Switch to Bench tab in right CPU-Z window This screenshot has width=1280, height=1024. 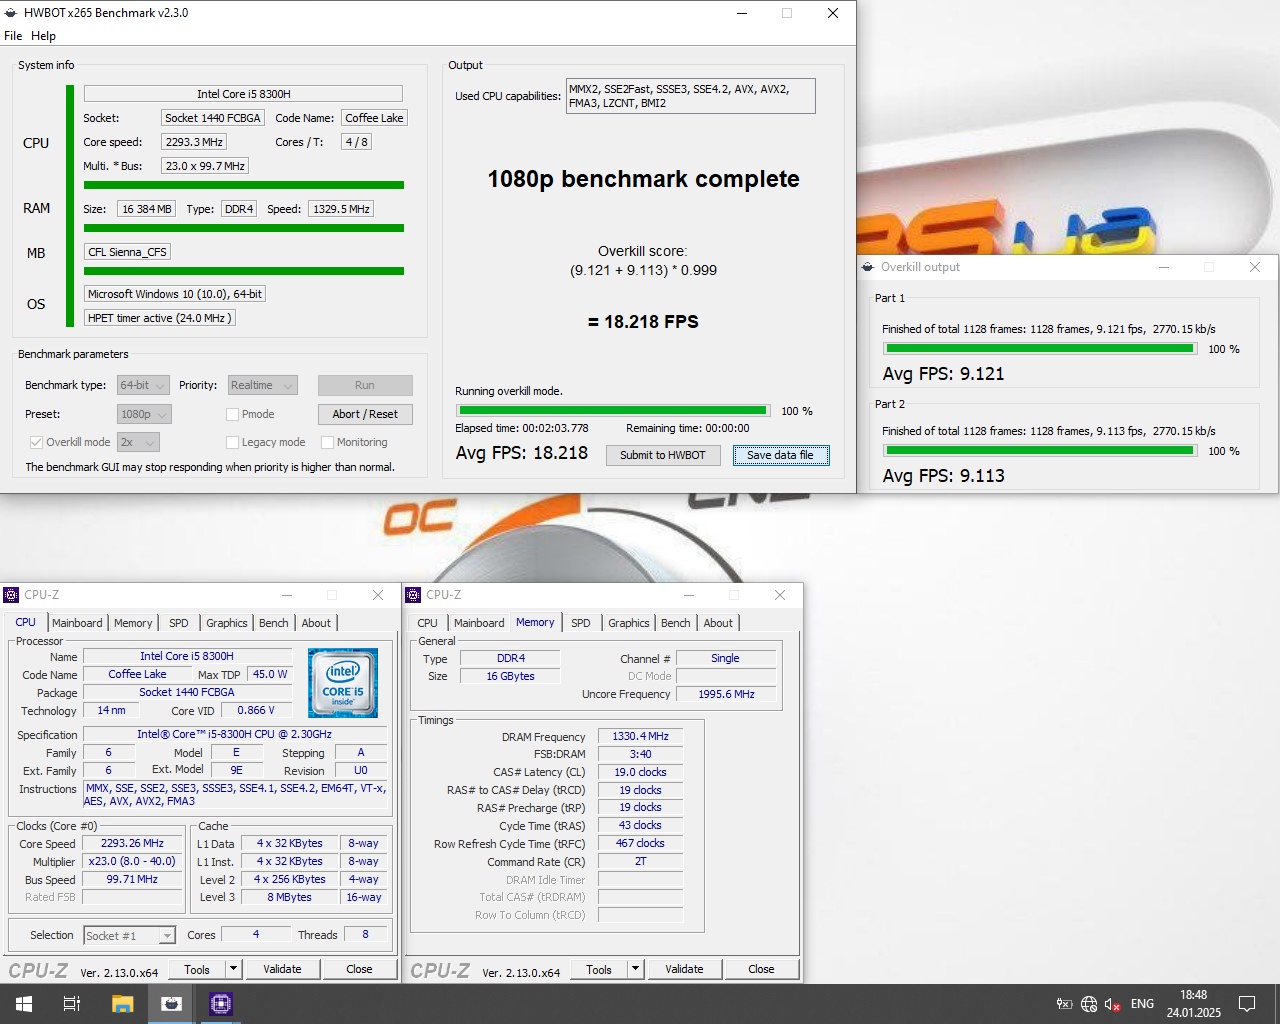676,623
